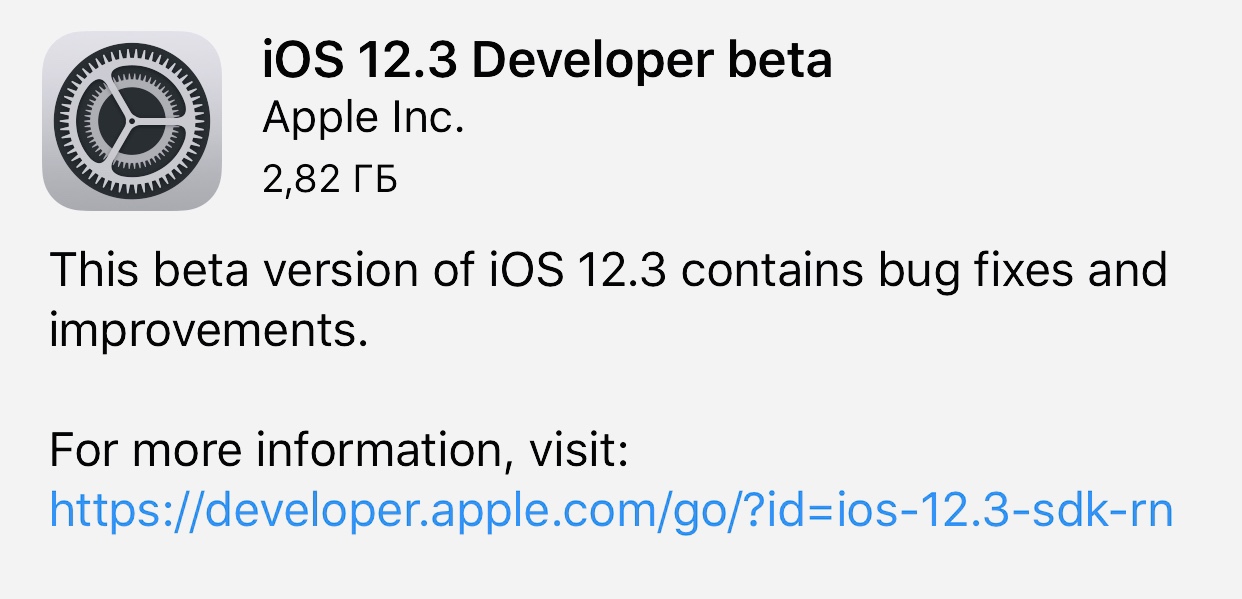Open the developer.apple.com release notes link
Image resolution: width=1242 pixels, height=599 pixels.
(x=610, y=512)
